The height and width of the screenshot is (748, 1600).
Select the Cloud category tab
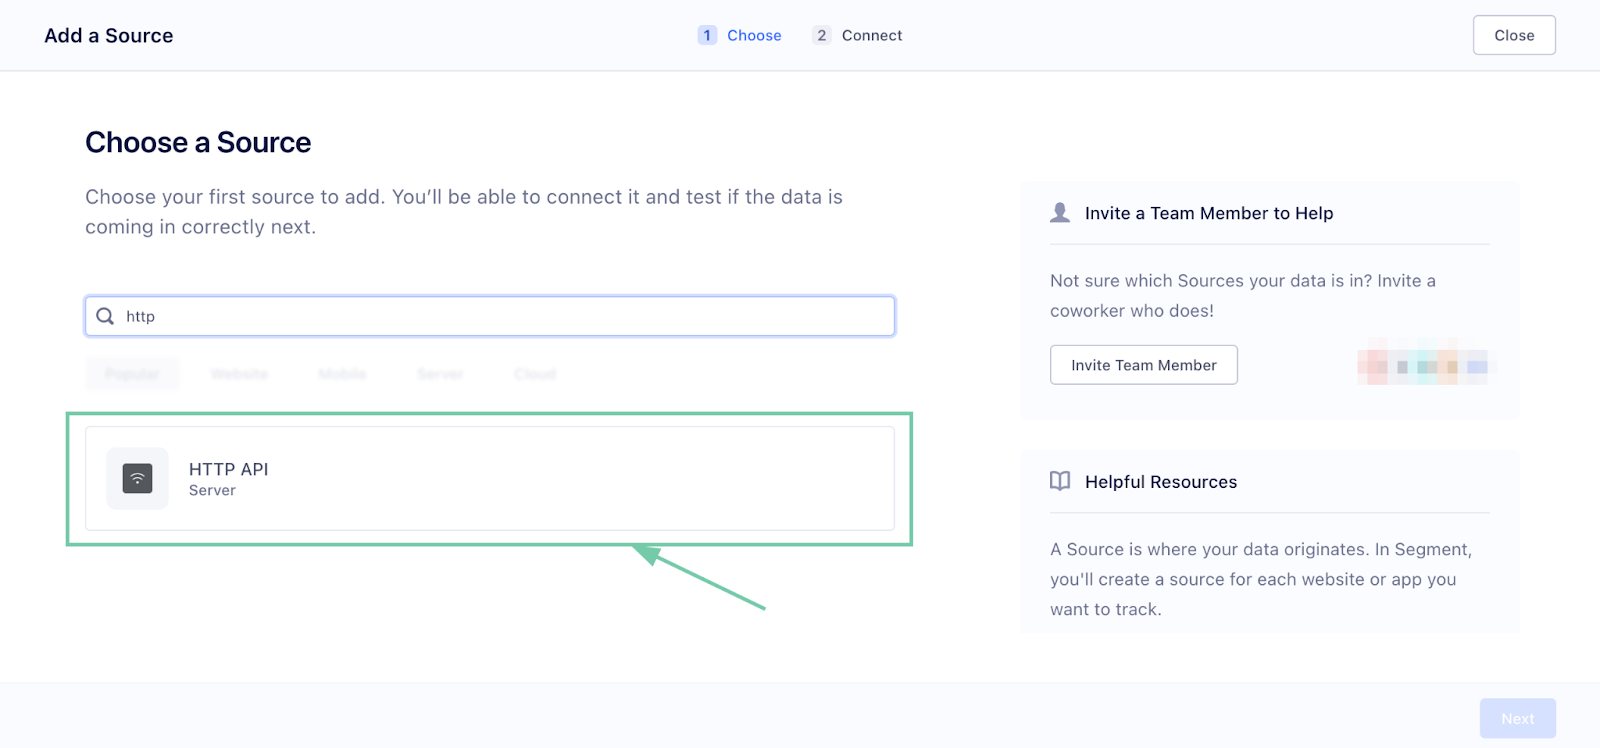[535, 374]
